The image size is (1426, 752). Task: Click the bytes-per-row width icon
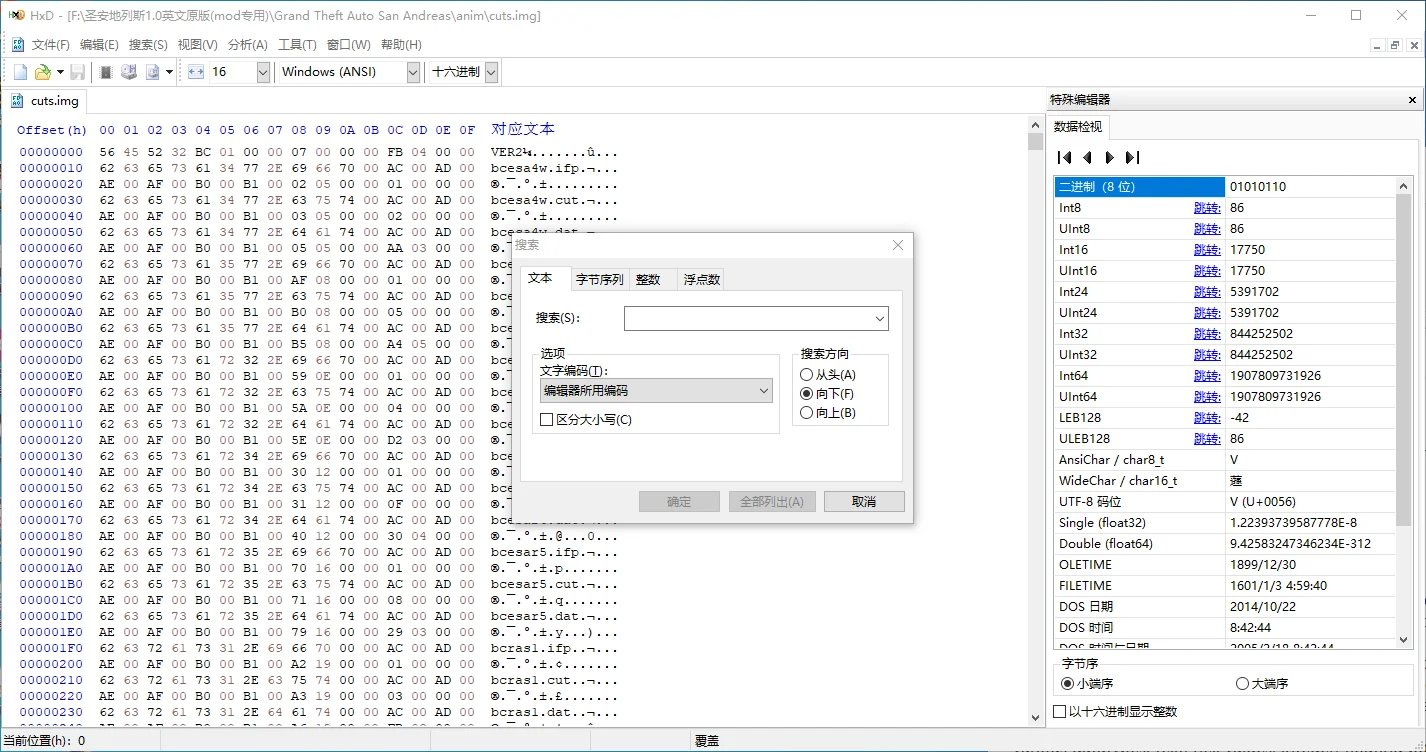click(x=196, y=72)
